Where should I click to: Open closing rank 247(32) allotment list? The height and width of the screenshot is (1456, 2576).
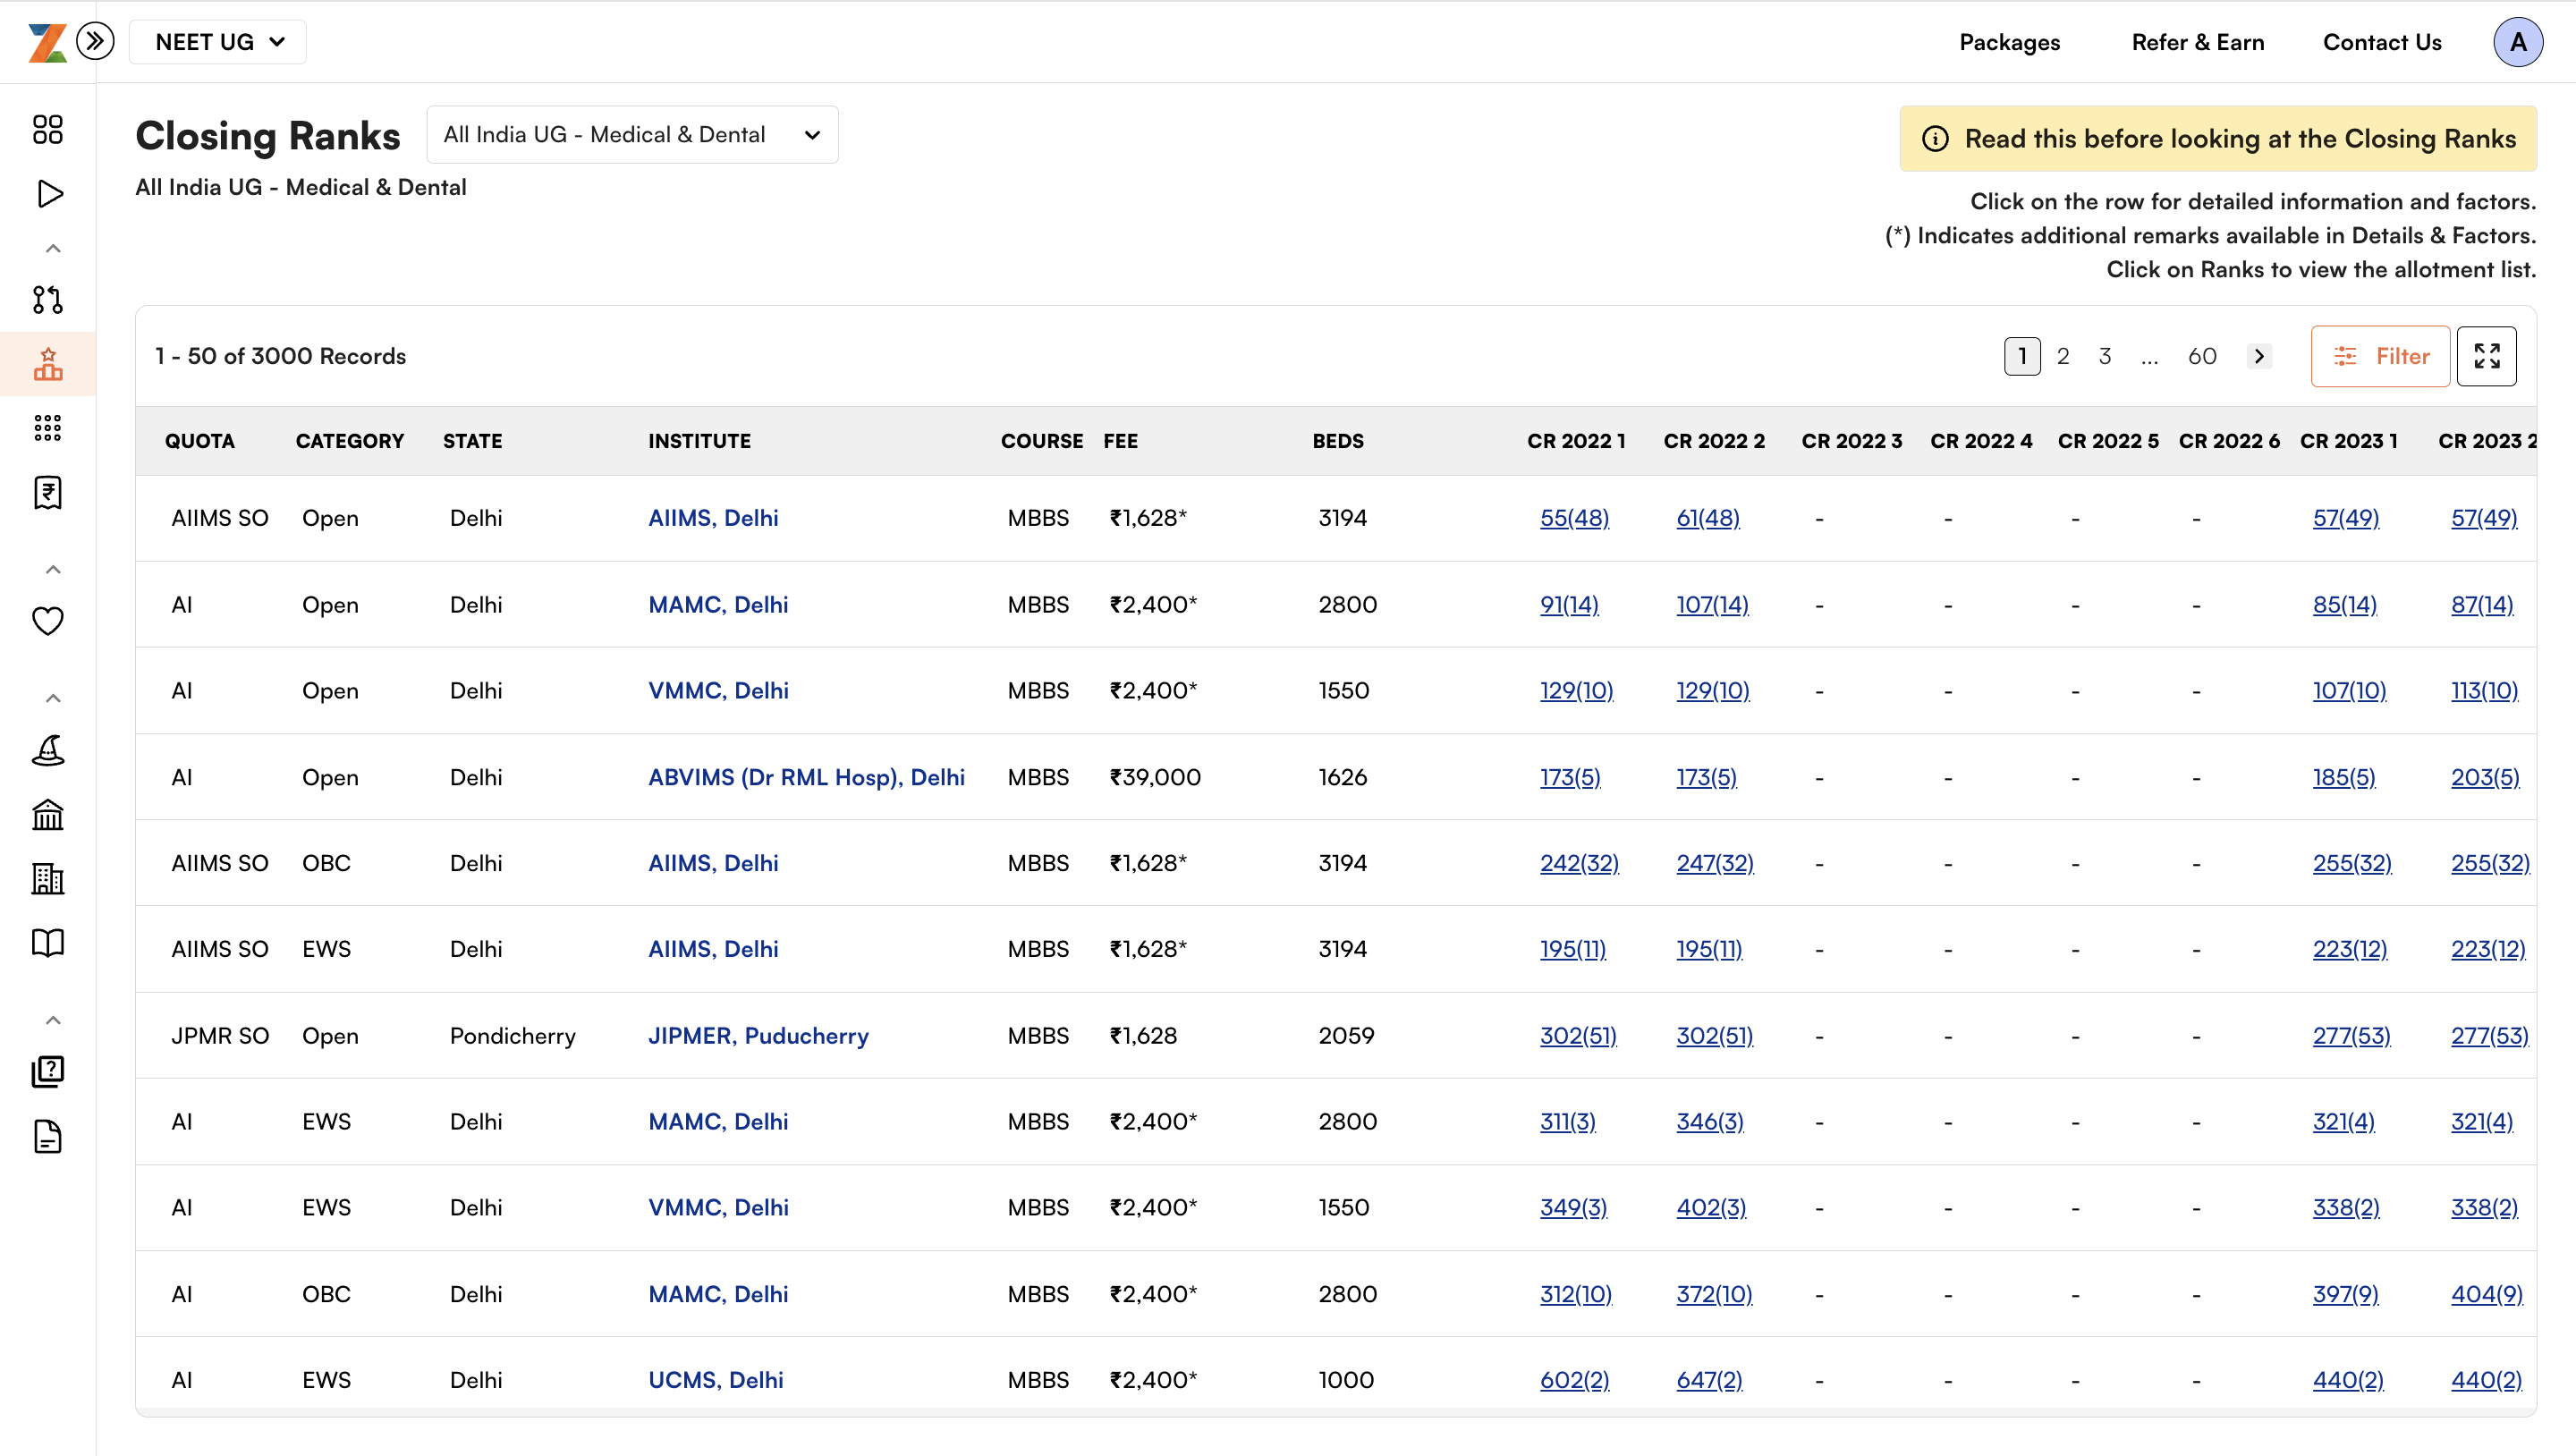click(x=1715, y=863)
